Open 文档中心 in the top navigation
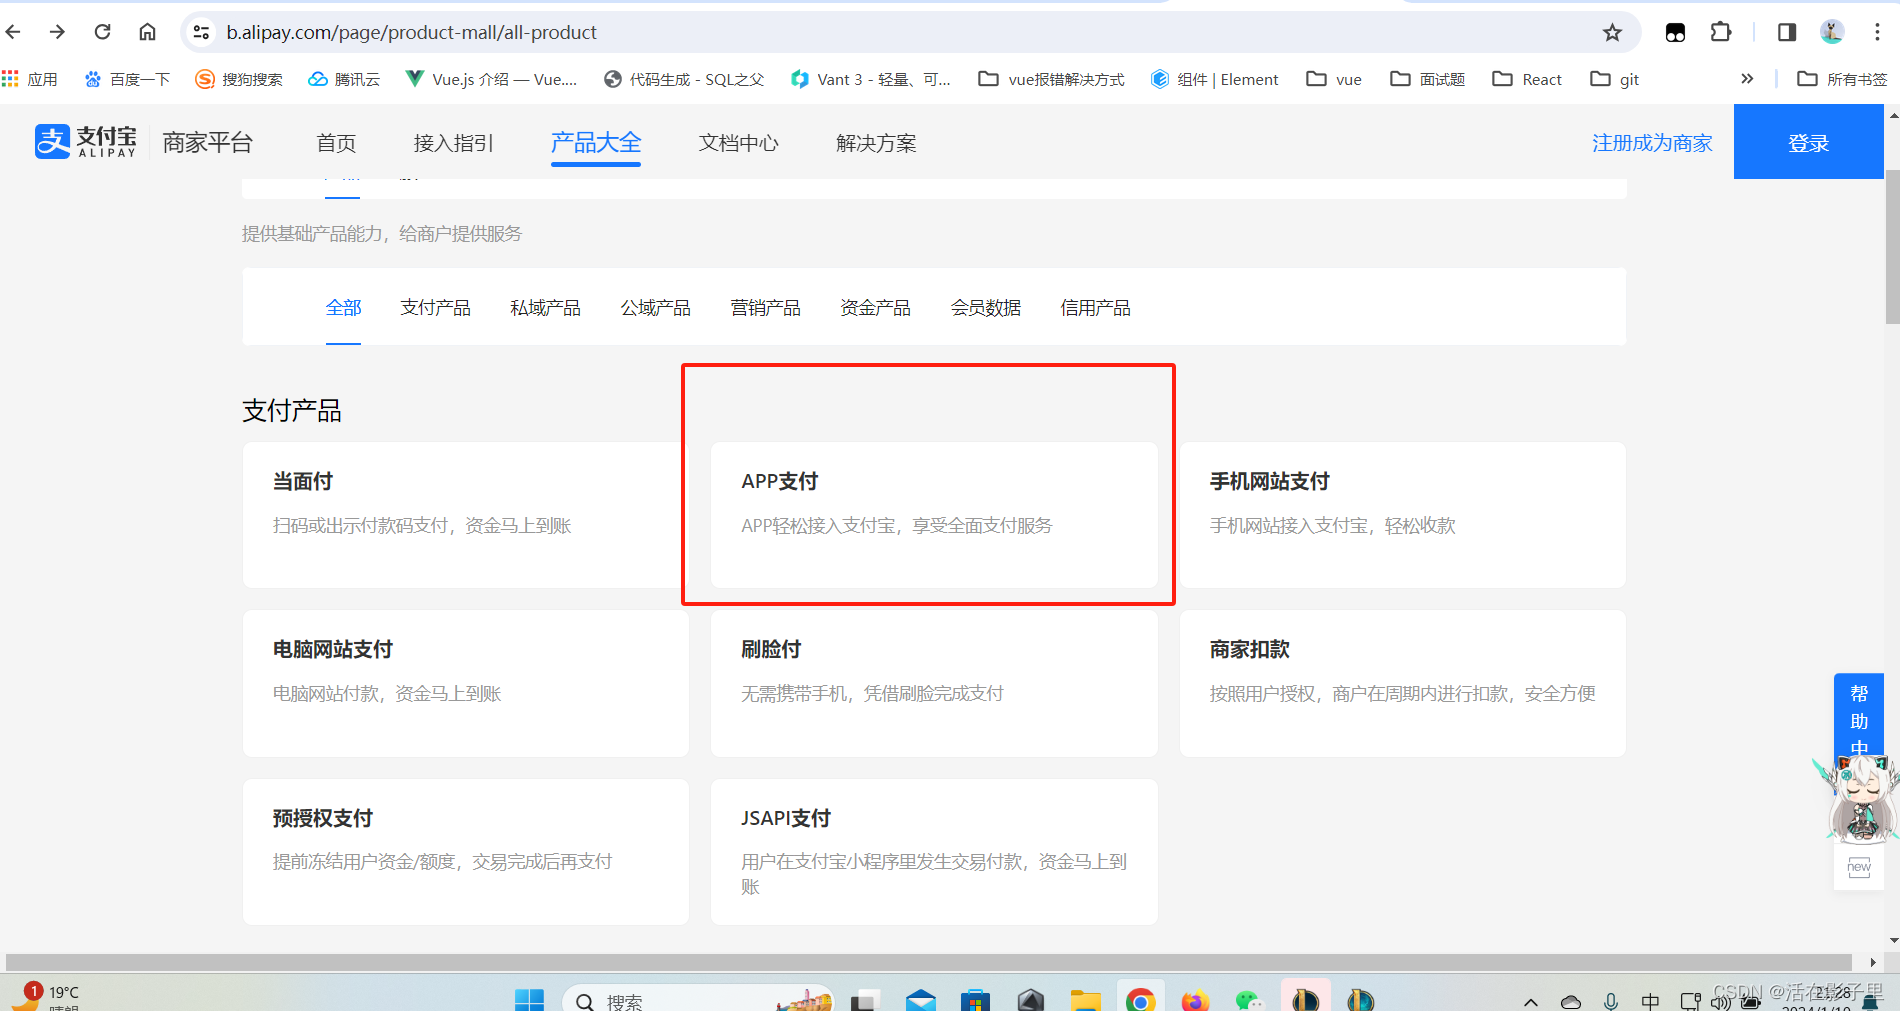Viewport: 1900px width, 1011px height. [738, 143]
